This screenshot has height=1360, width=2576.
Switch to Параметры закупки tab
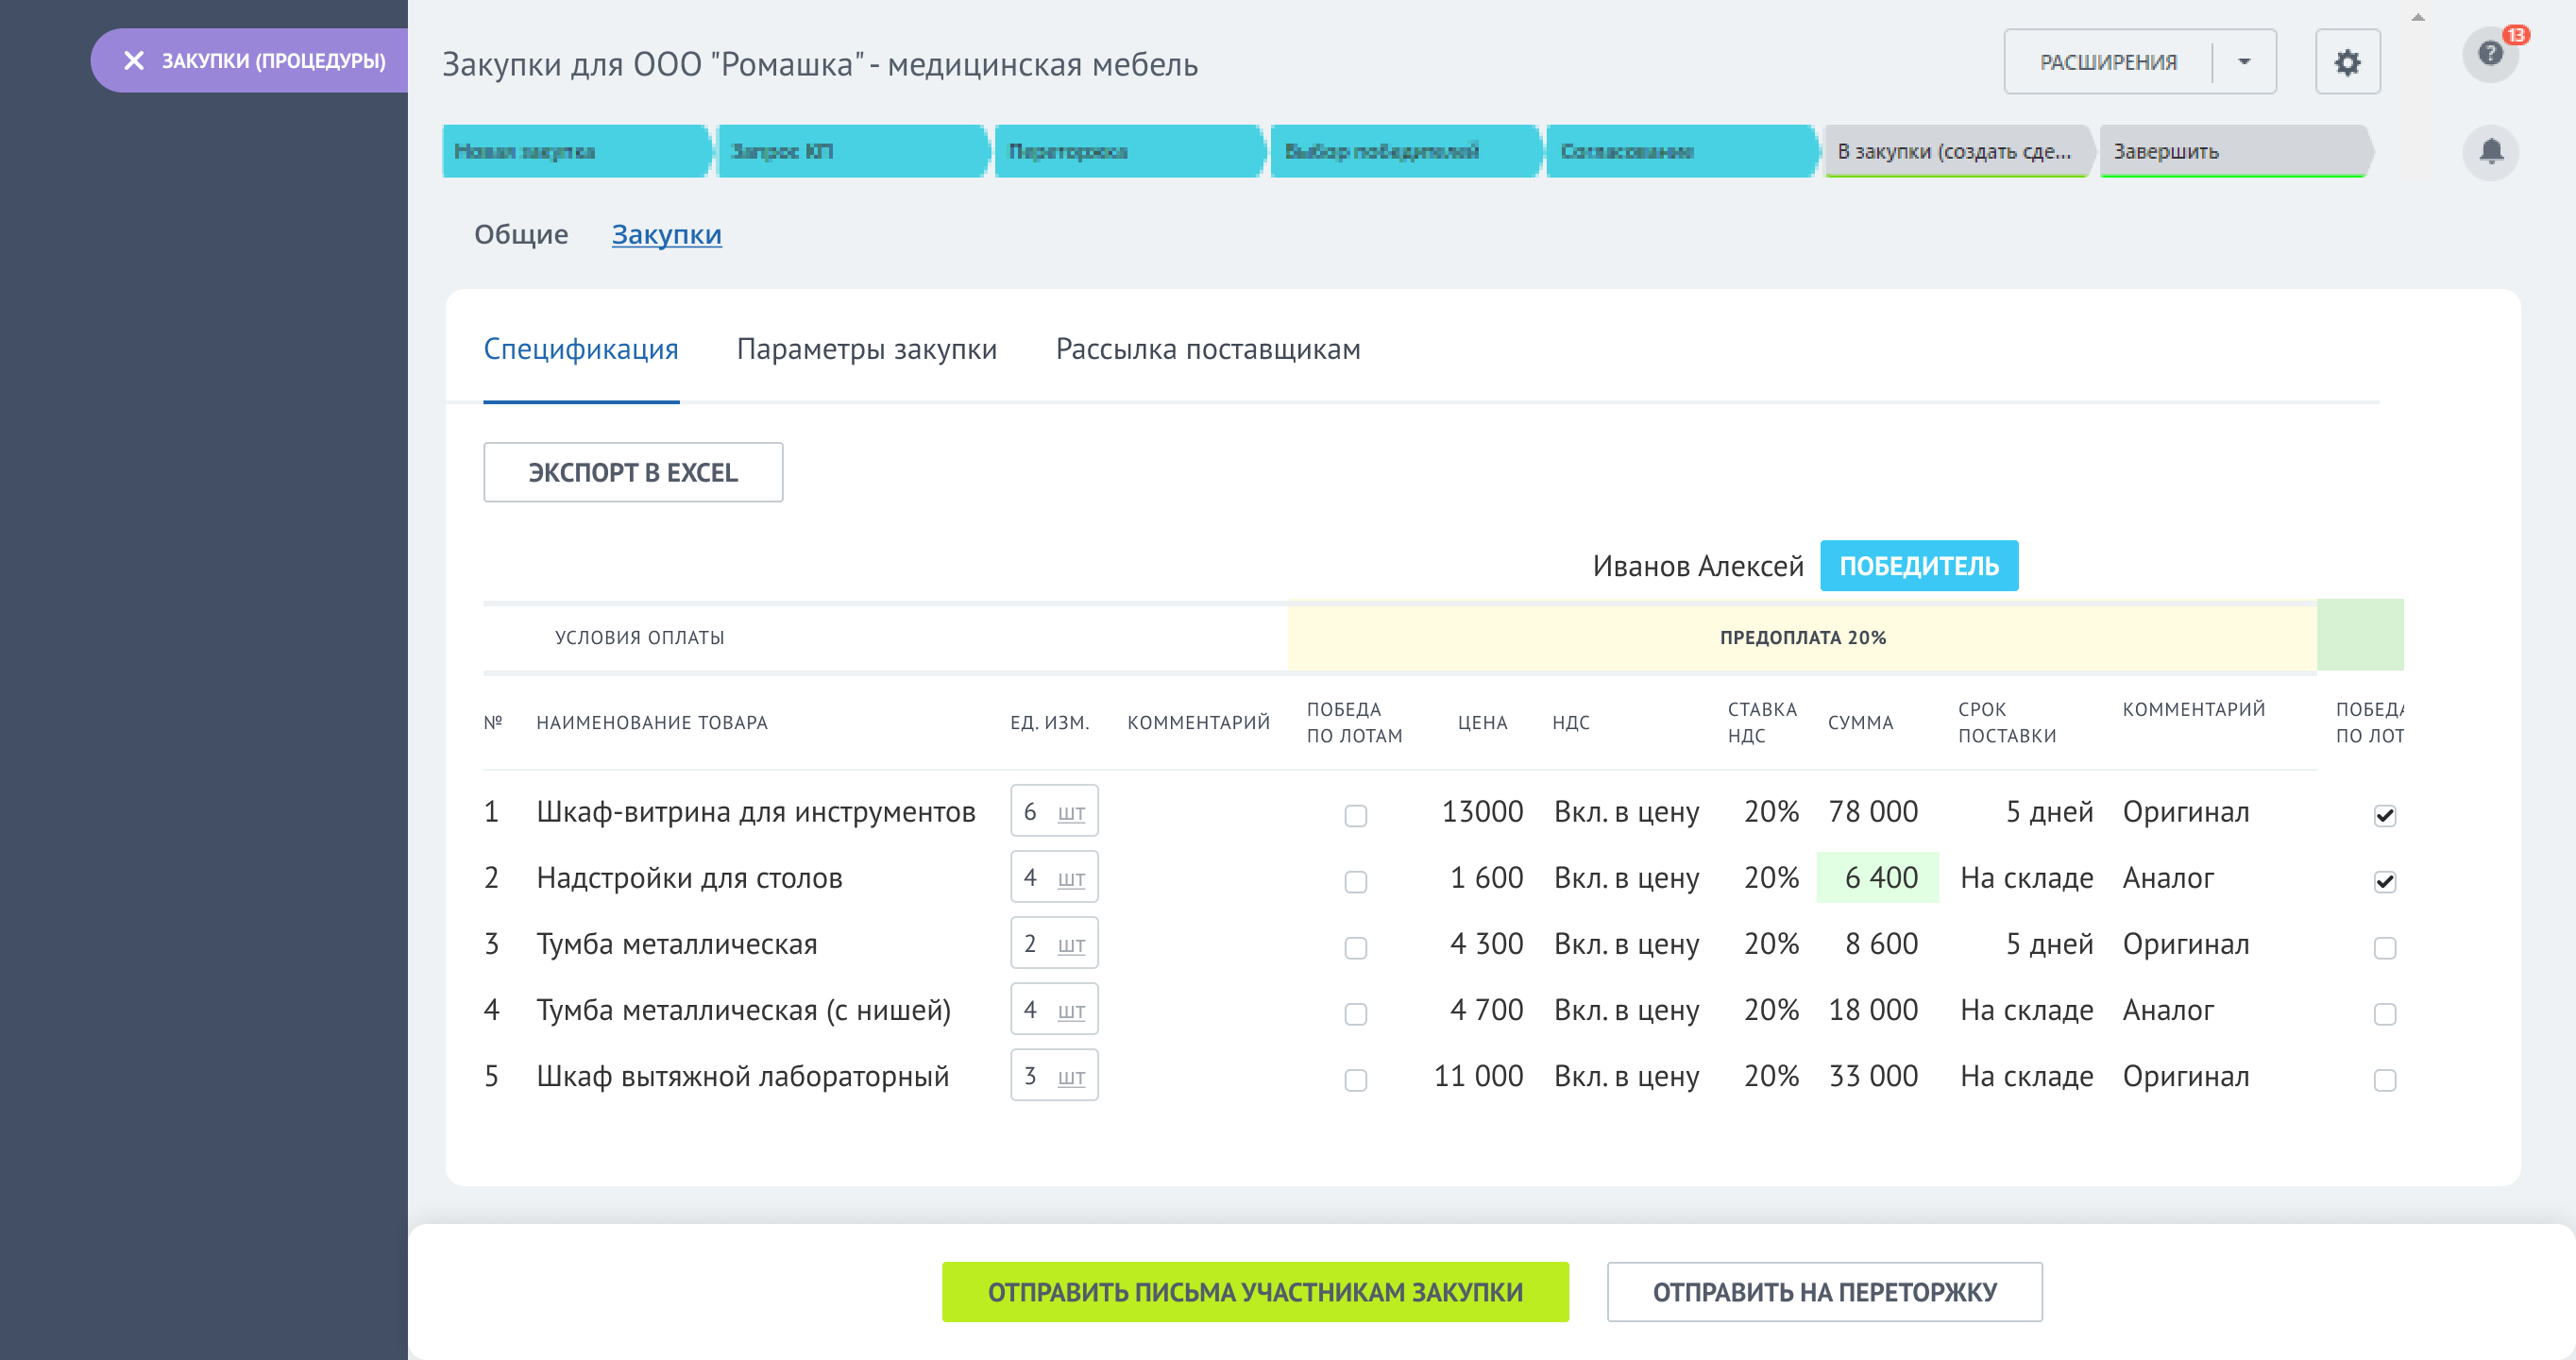coord(866,349)
